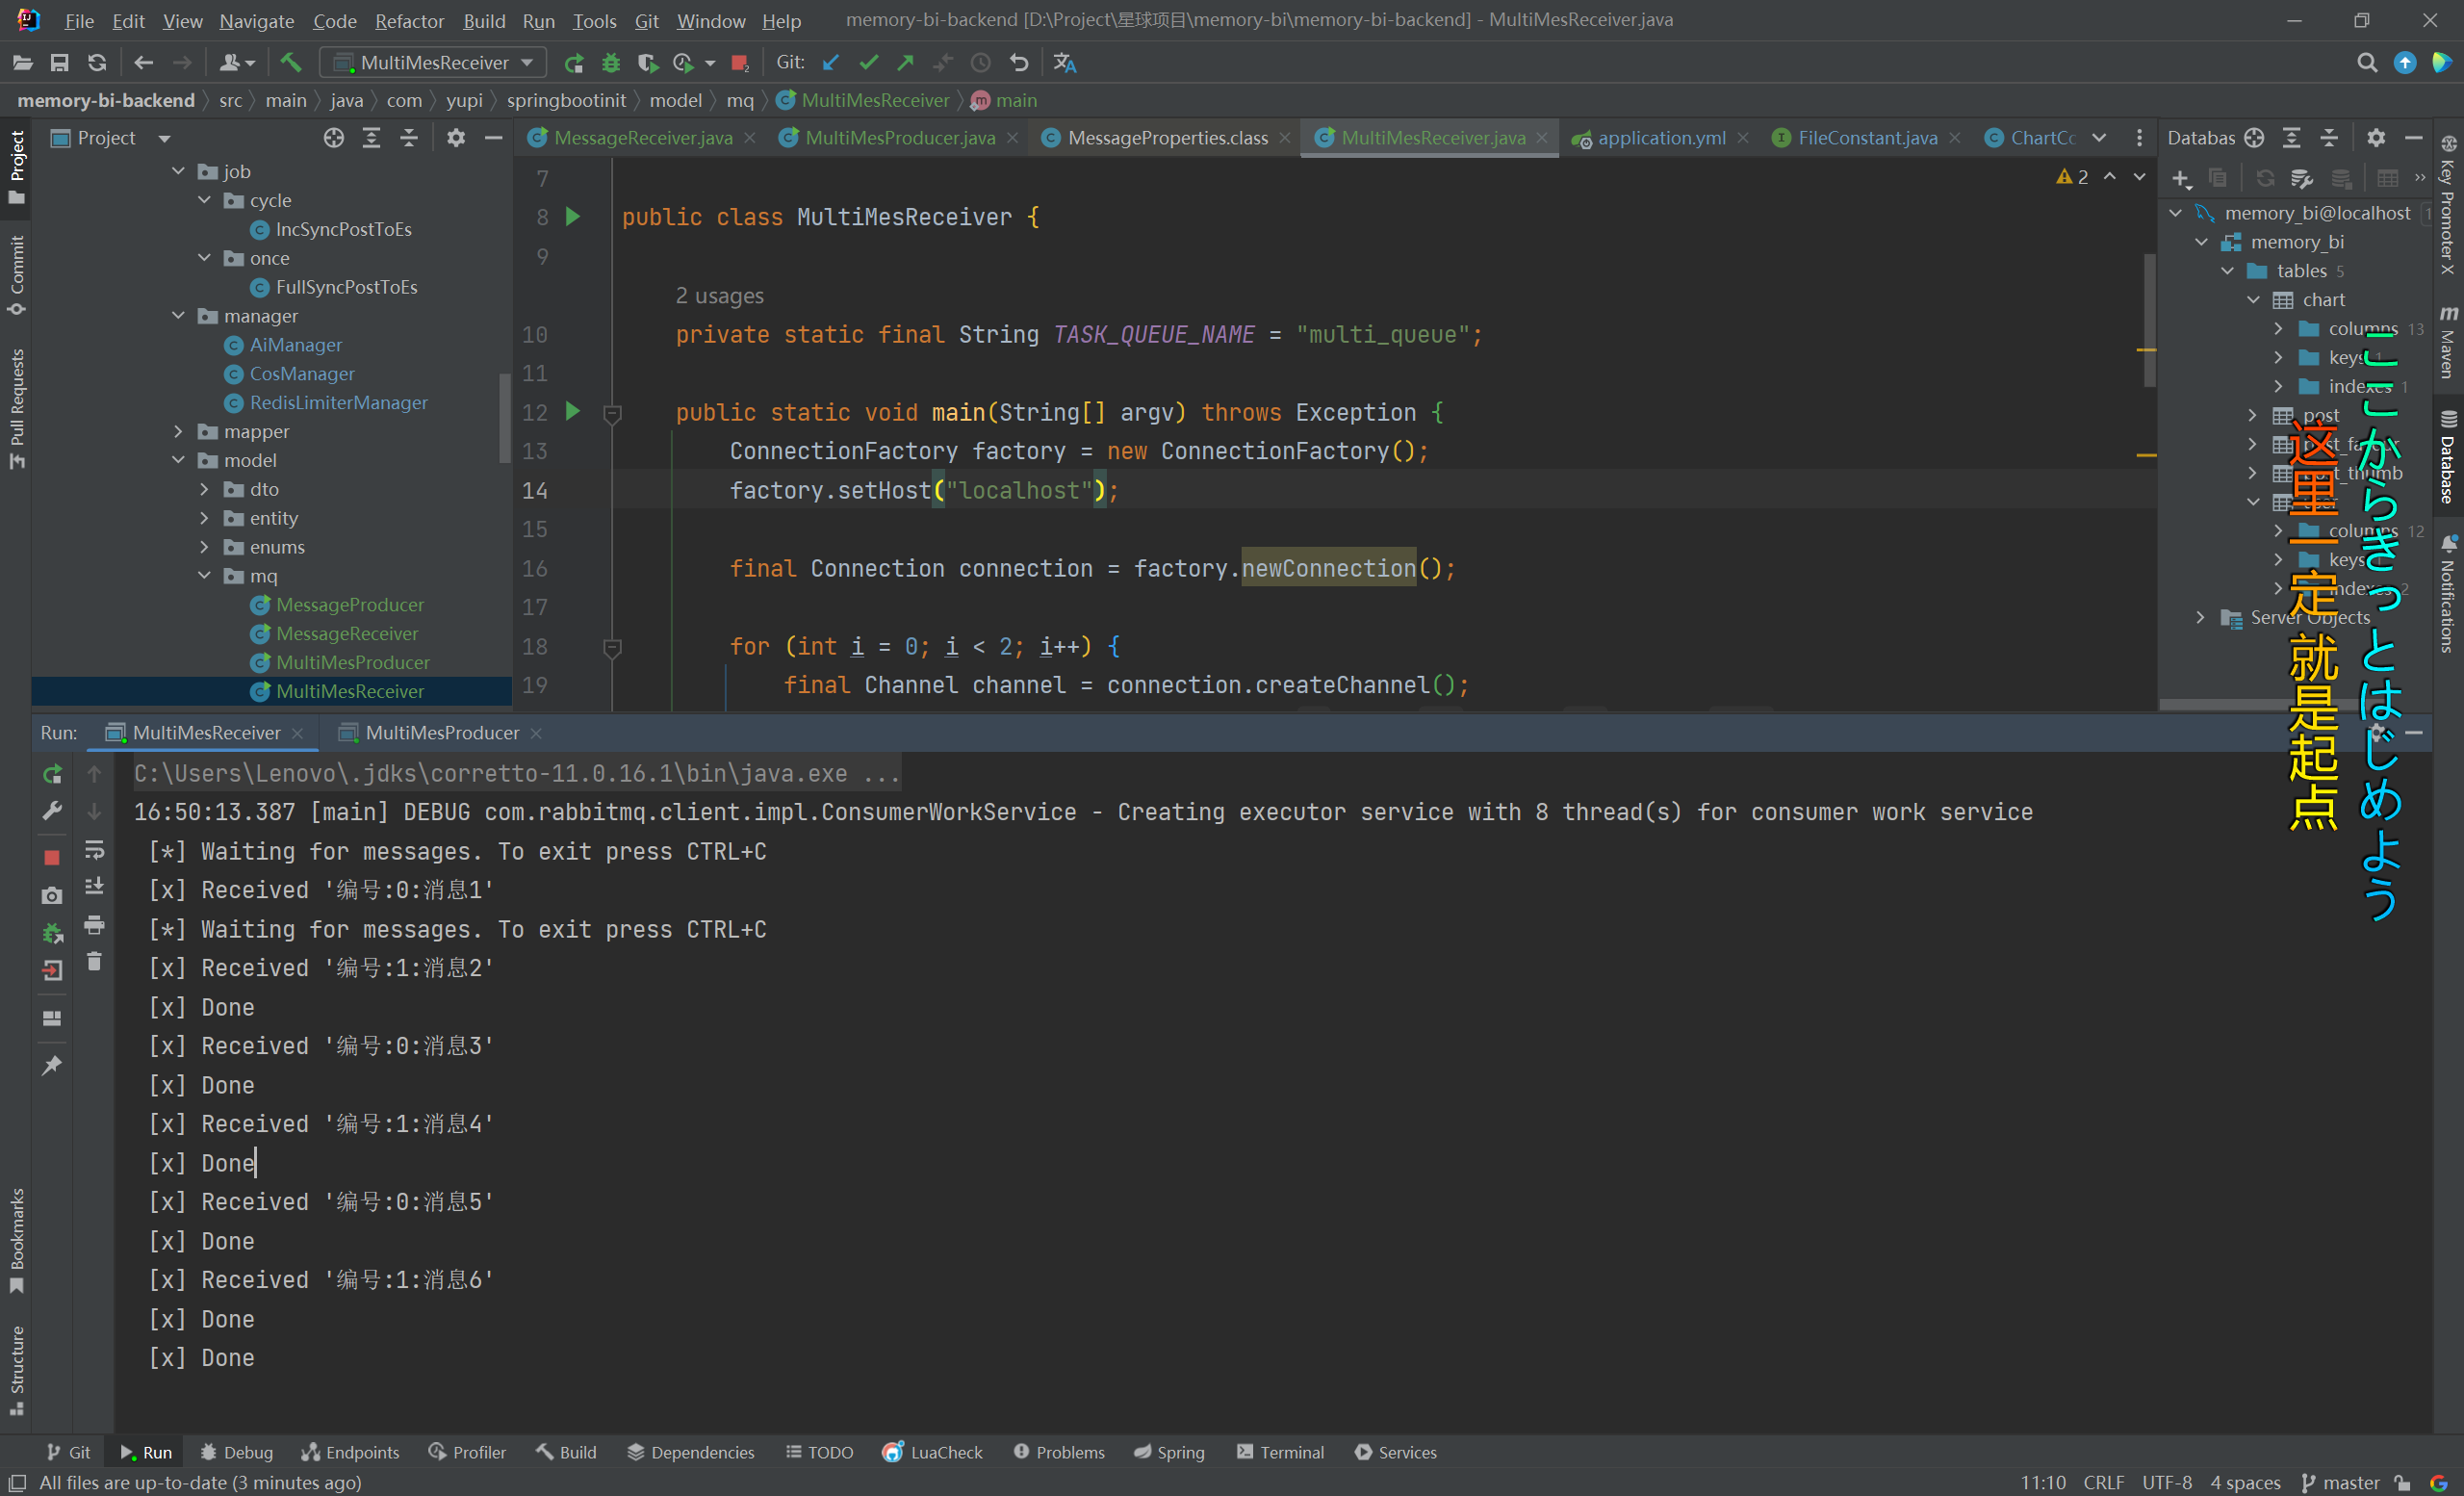Screen dimensions: 2464x1496
Task: Click Git update project arrow
Action: coord(831,63)
